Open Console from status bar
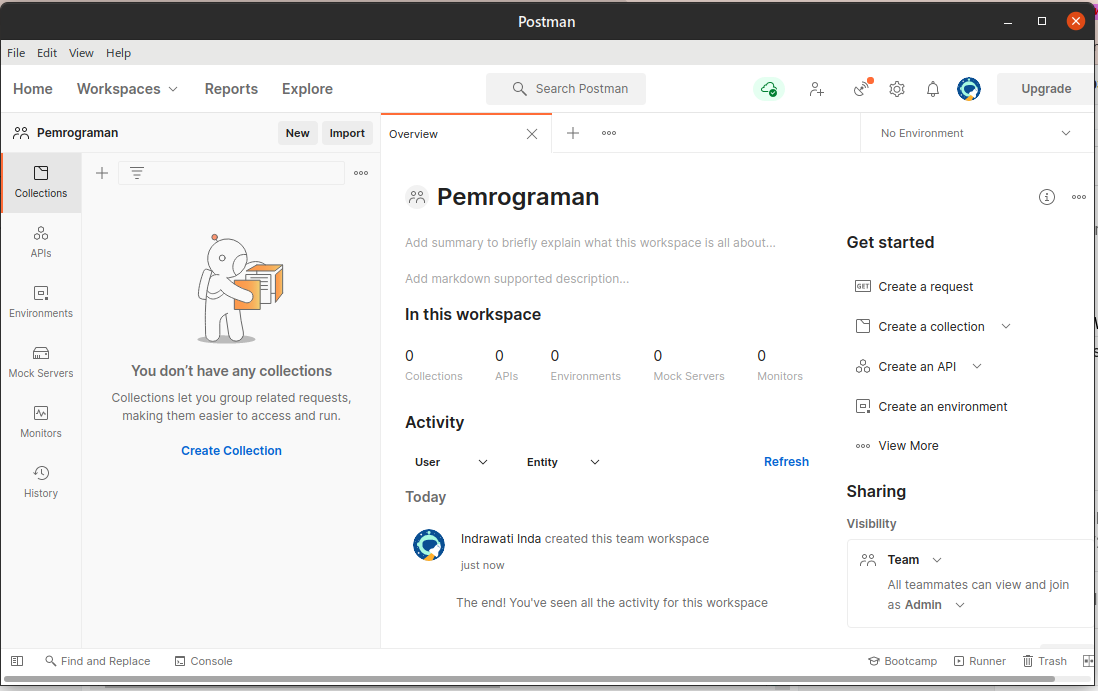Screen dimensions: 1098x691 click(203, 661)
